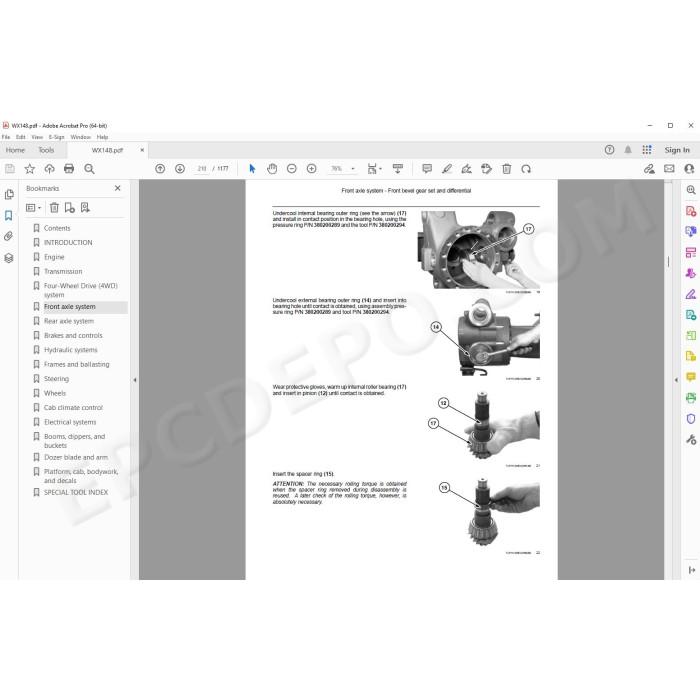Open the apps grid icon
The image size is (700, 700).
647,150
